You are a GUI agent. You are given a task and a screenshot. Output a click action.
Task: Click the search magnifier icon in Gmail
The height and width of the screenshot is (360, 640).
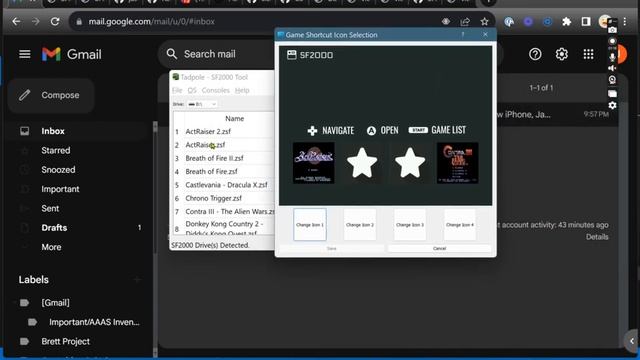172,54
